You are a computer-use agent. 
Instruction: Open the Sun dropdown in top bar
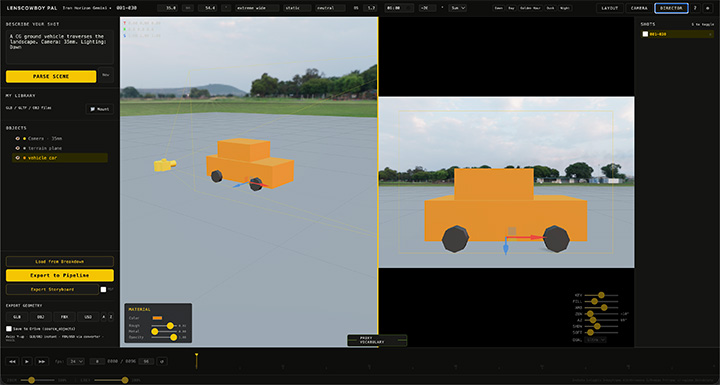(x=458, y=8)
